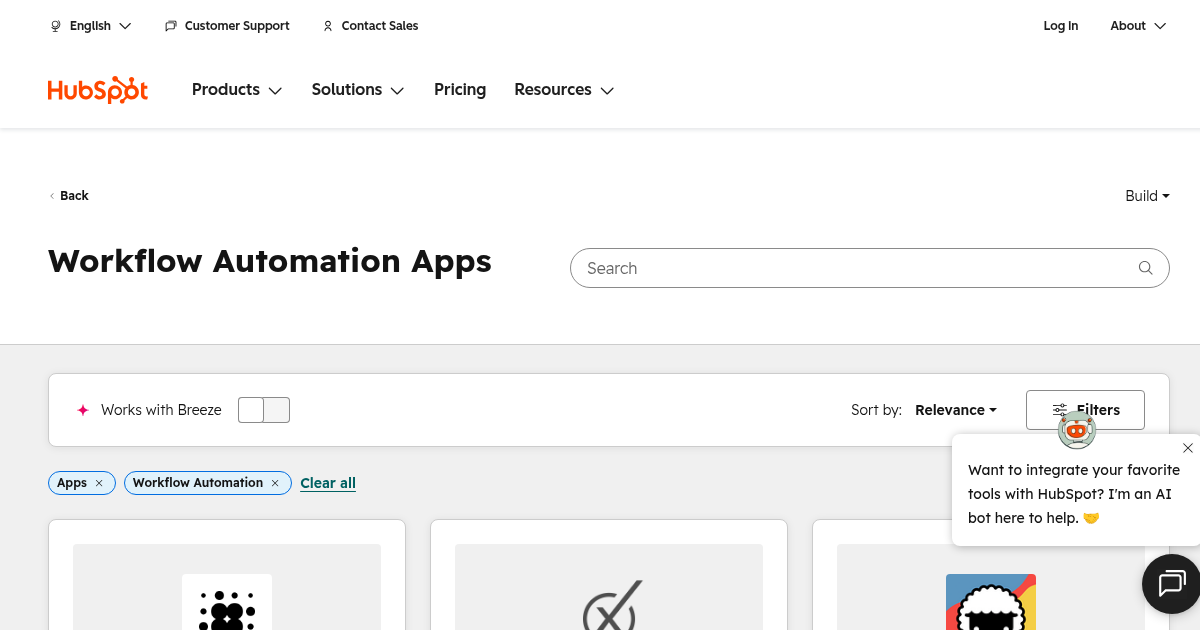
Task: Remove the Apps filter chip
Action: point(99,483)
